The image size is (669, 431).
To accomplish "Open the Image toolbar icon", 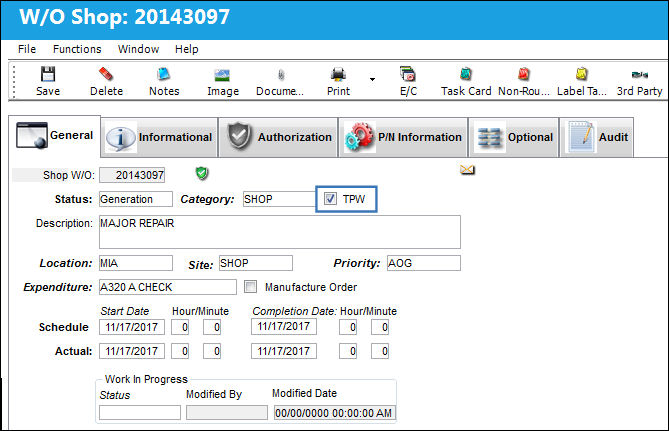I will click(x=222, y=75).
